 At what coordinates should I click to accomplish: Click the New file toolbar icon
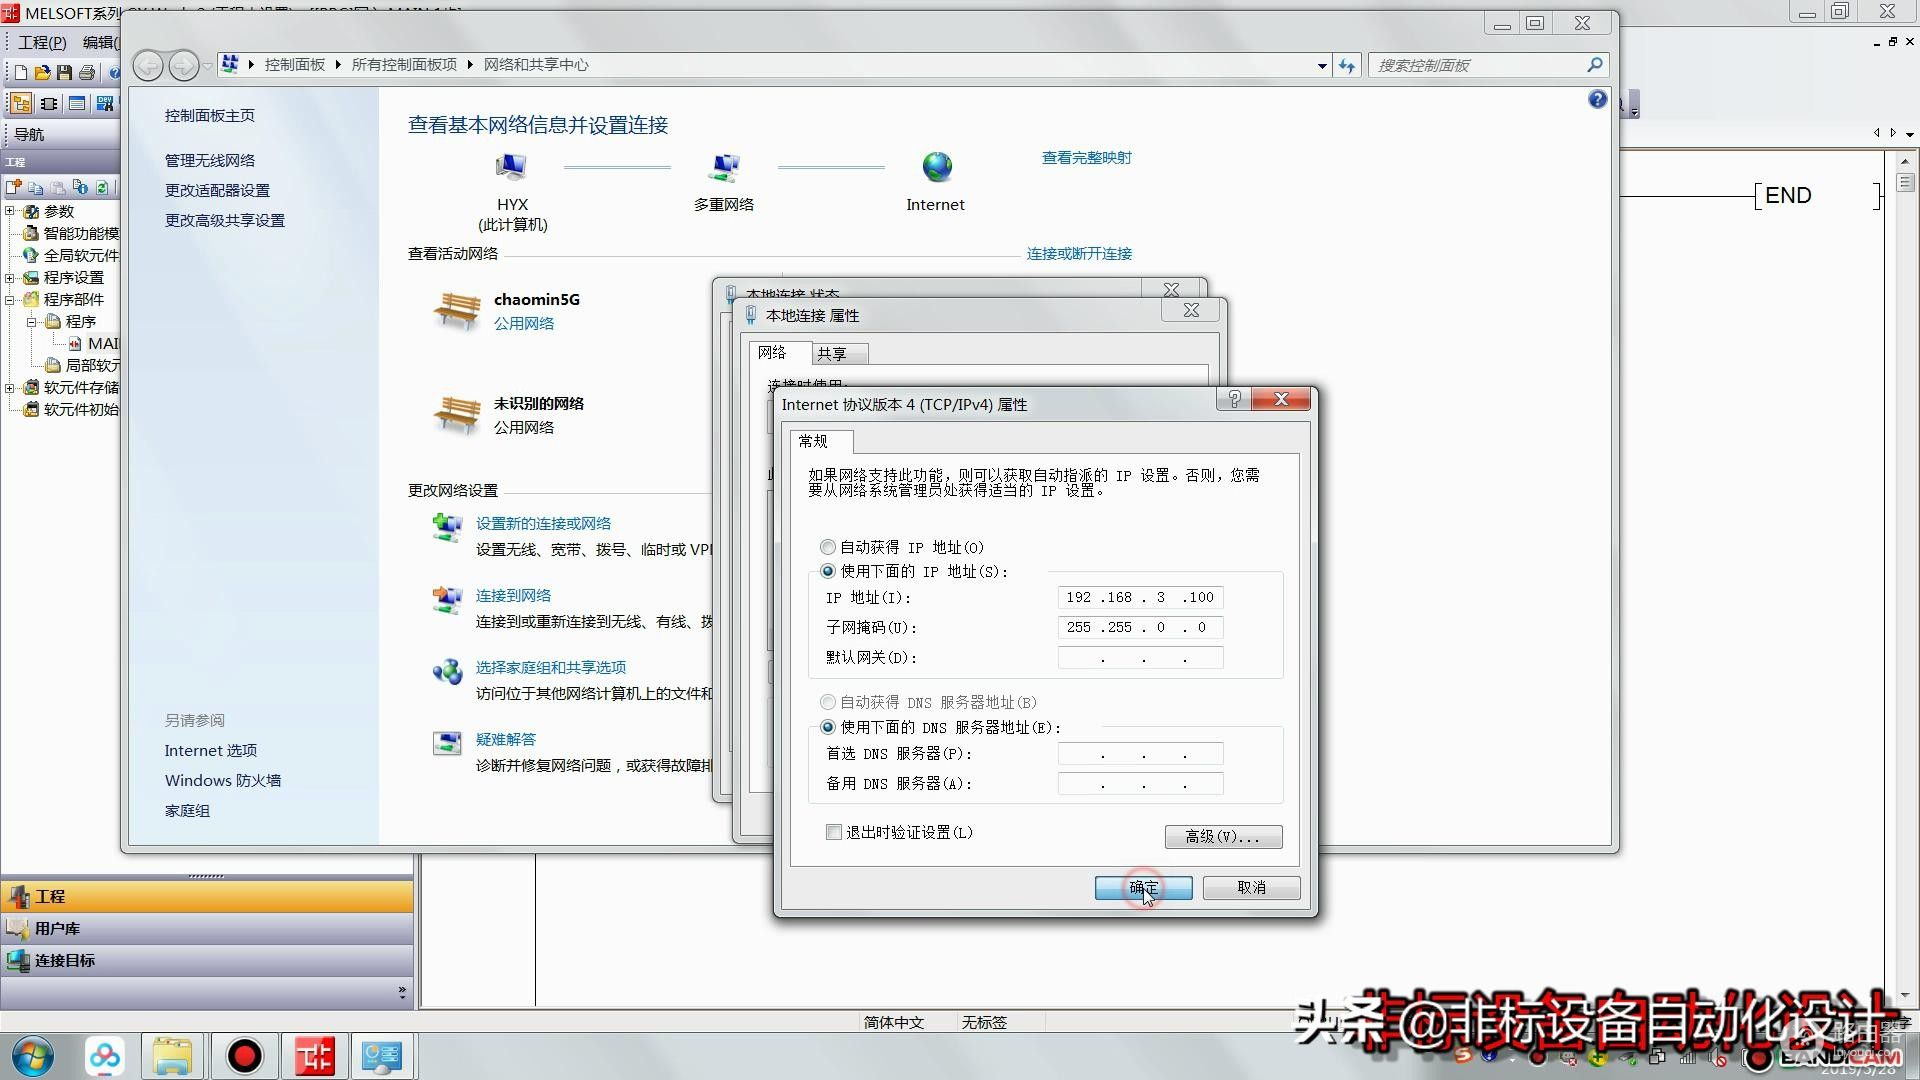click(20, 73)
